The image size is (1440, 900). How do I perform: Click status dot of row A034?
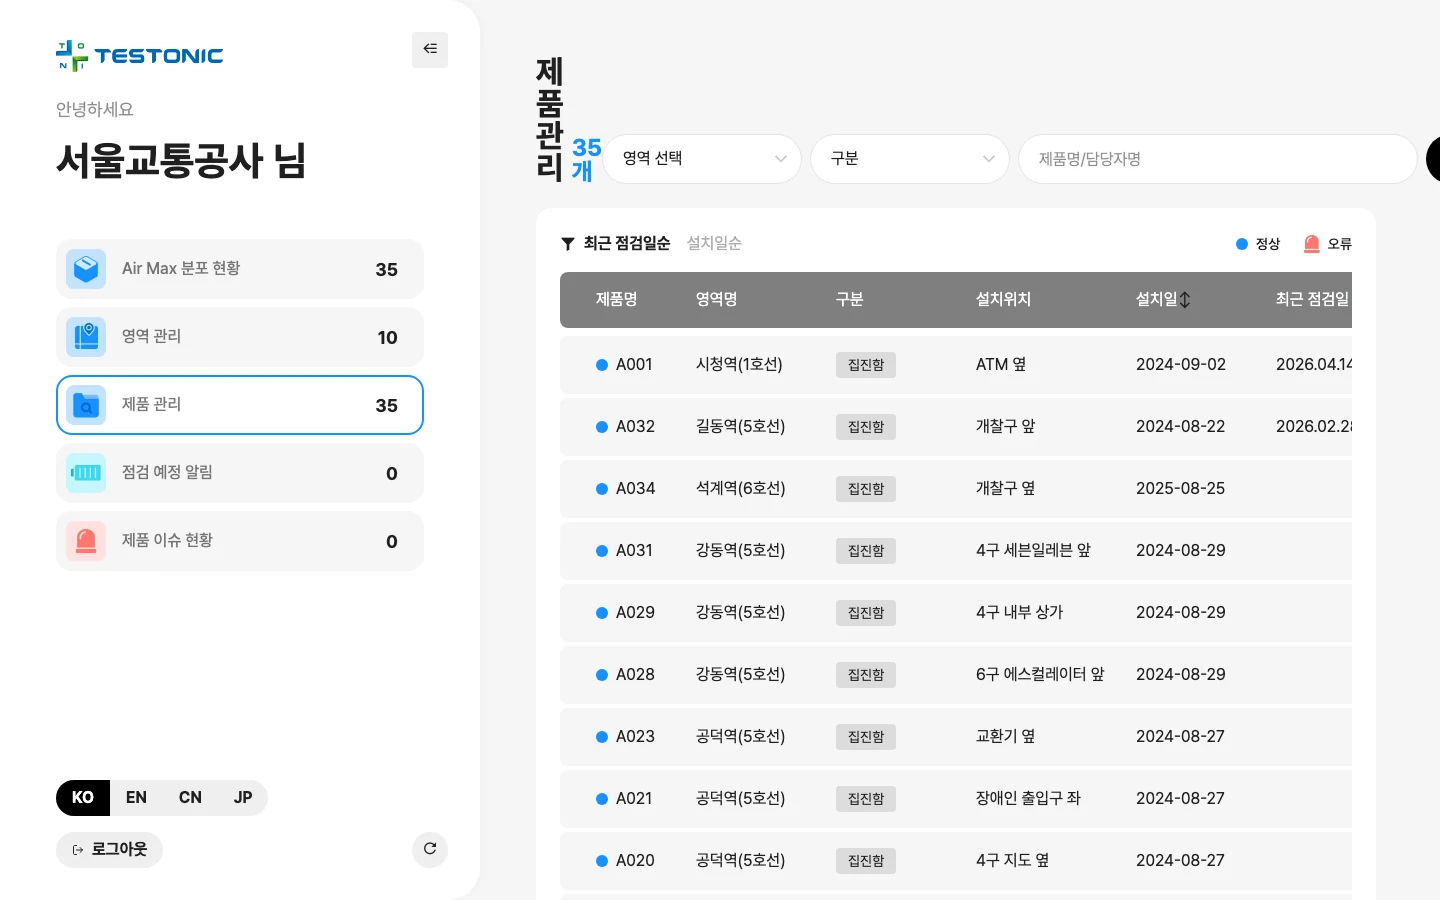[x=602, y=489]
